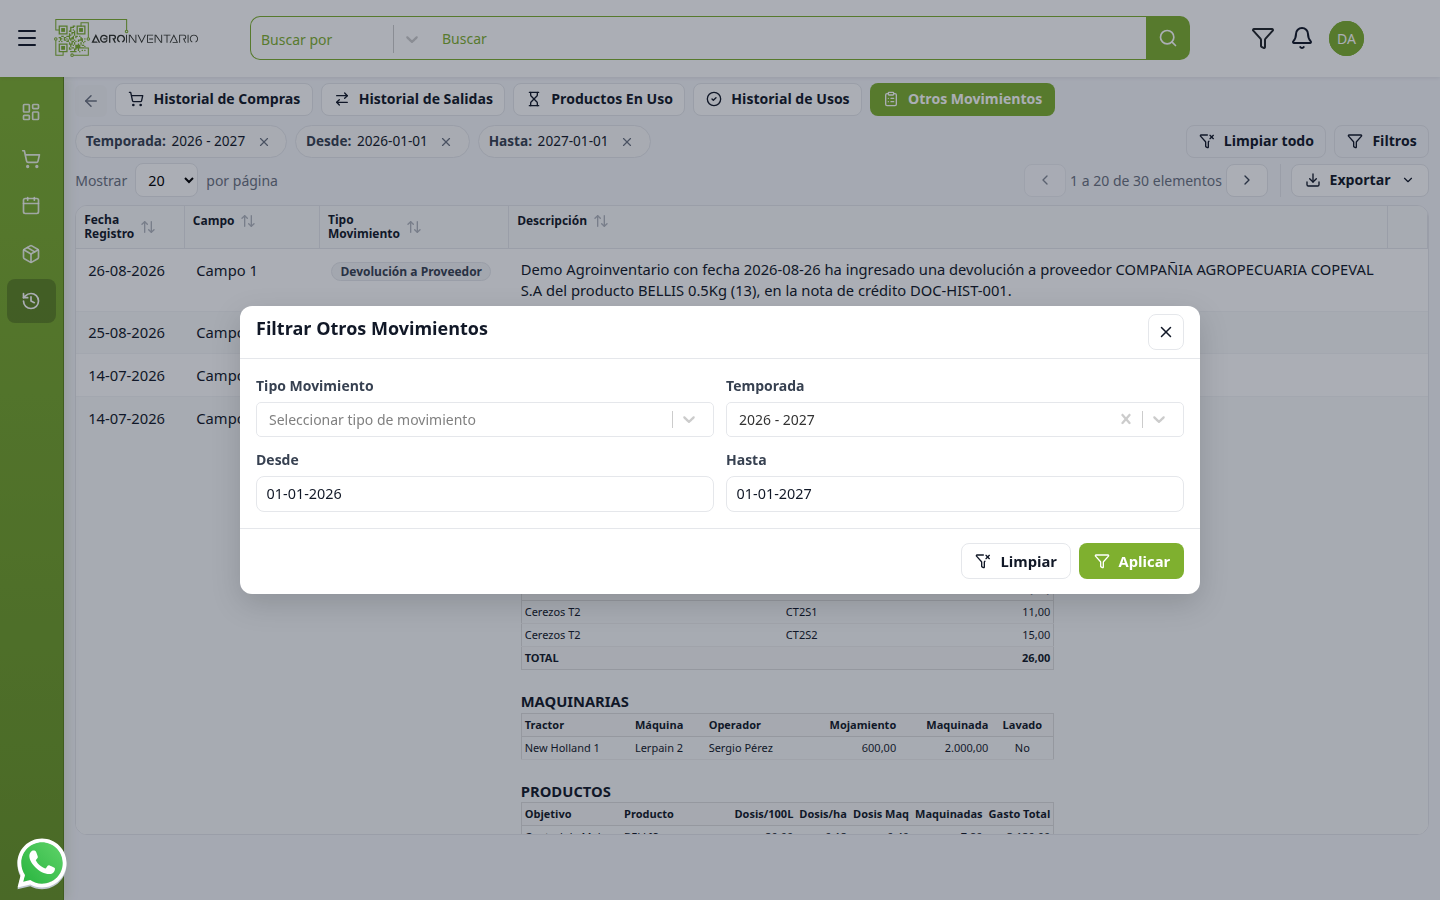Viewport: 1440px width, 900px height.
Task: Open the DA user avatar menu
Action: pos(1346,39)
